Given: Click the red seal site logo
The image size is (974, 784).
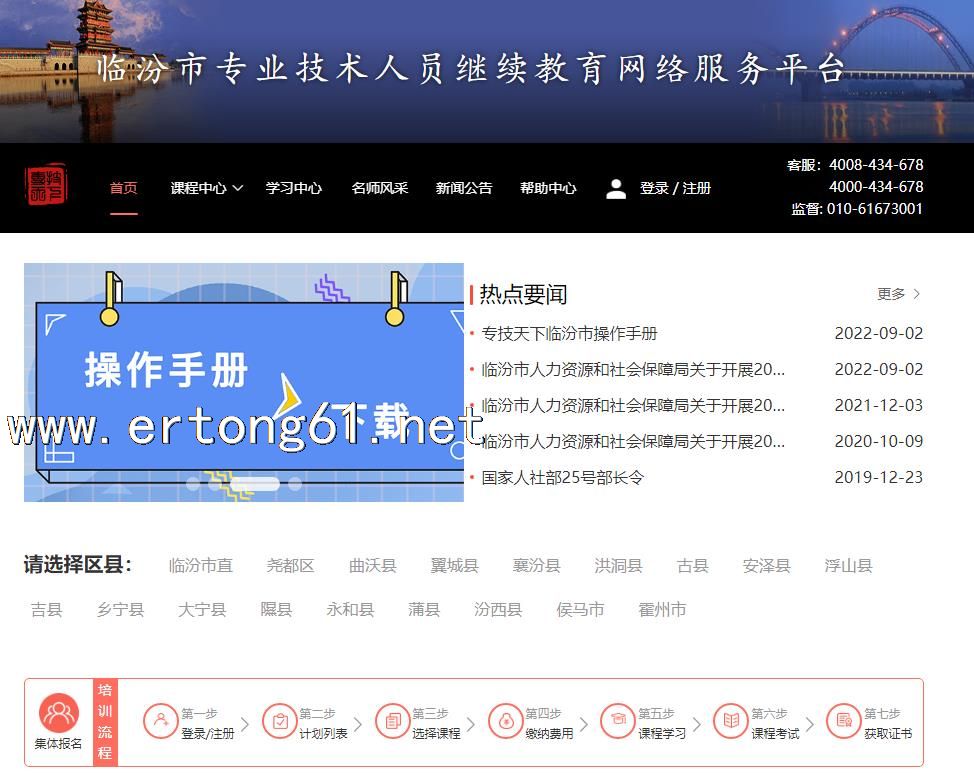Looking at the screenshot, I should click(47, 186).
